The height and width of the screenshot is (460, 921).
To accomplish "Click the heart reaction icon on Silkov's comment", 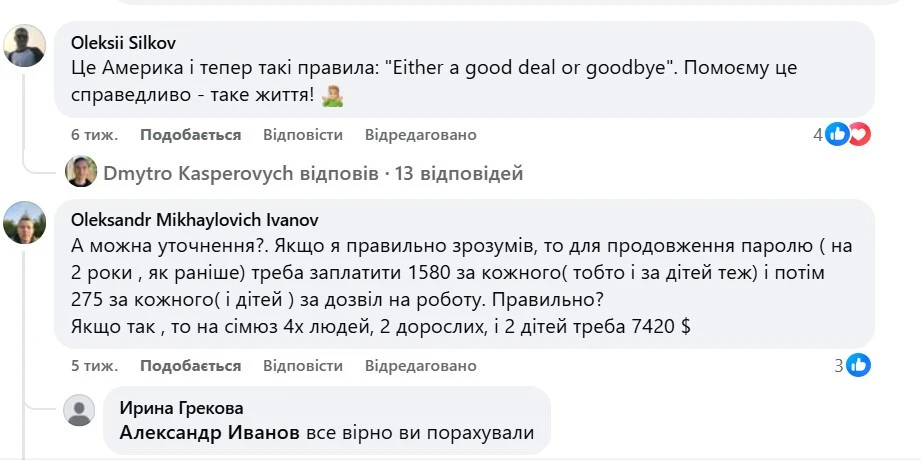I will pyautogui.click(x=858, y=134).
